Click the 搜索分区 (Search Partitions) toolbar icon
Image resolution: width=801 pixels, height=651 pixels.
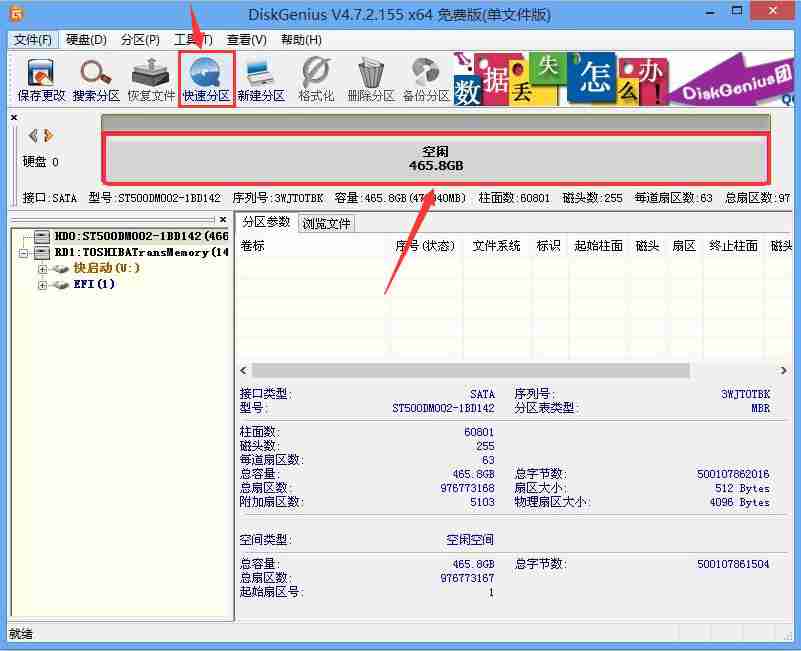pyautogui.click(x=96, y=80)
